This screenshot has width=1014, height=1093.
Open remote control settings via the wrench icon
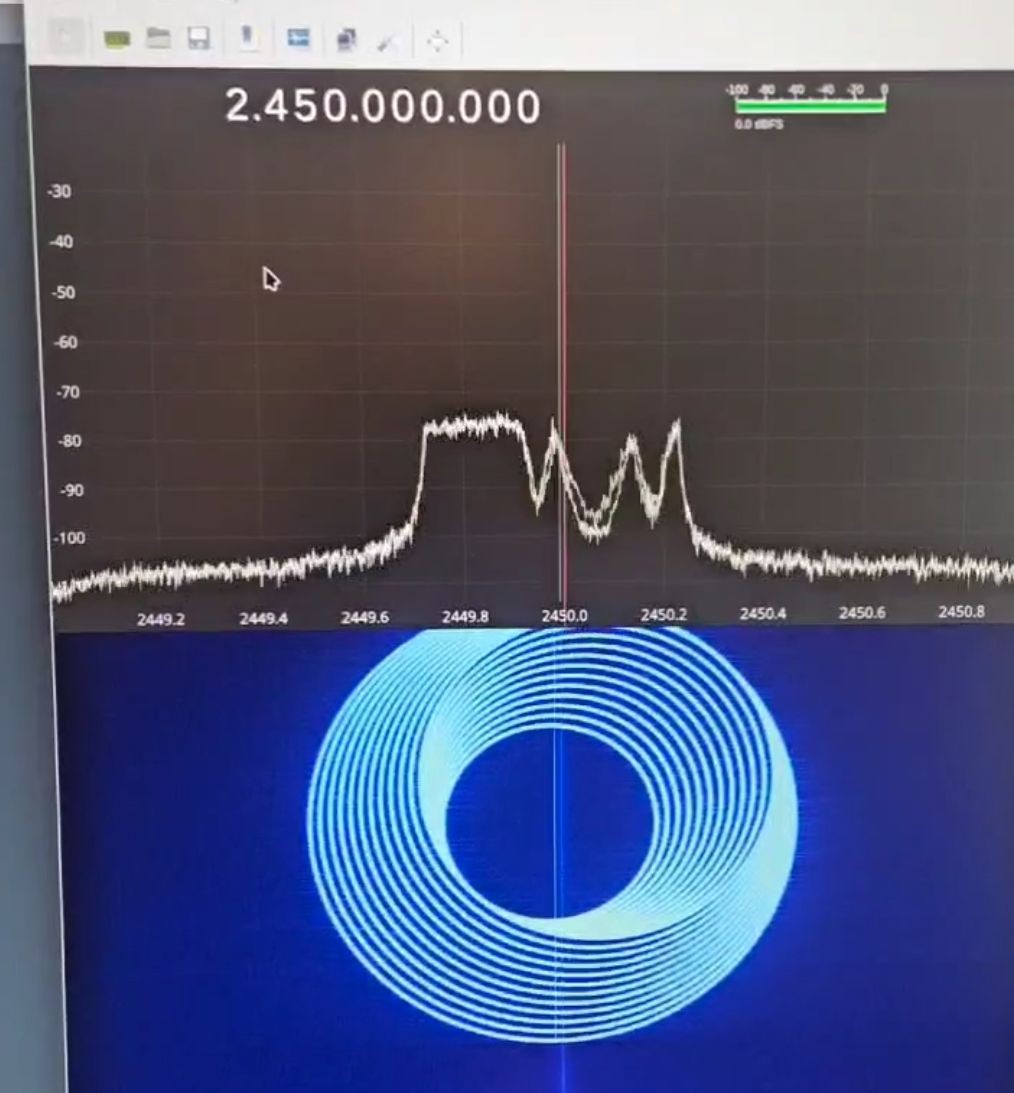(386, 41)
